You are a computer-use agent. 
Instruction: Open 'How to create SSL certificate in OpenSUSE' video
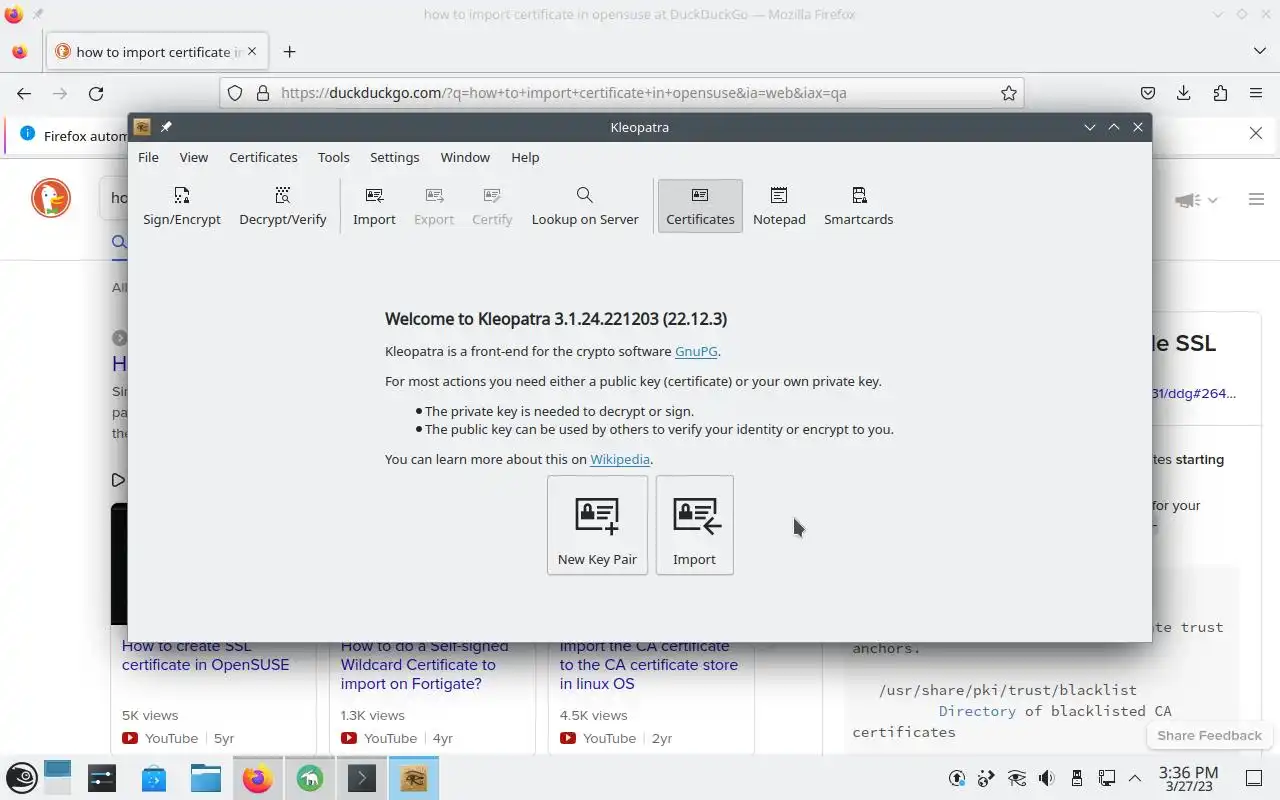[x=205, y=655]
